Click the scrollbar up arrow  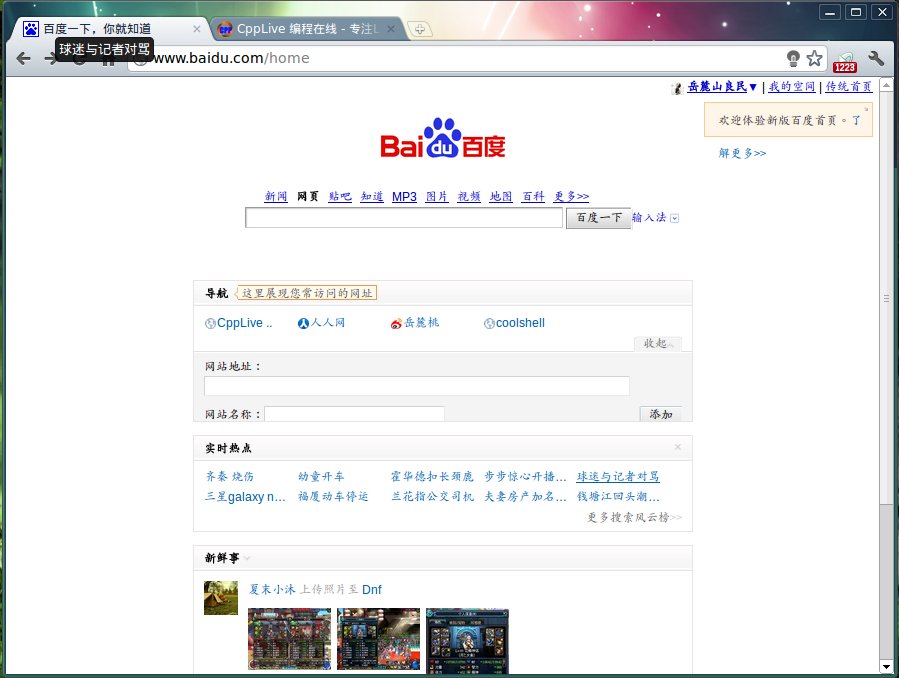[x=886, y=85]
